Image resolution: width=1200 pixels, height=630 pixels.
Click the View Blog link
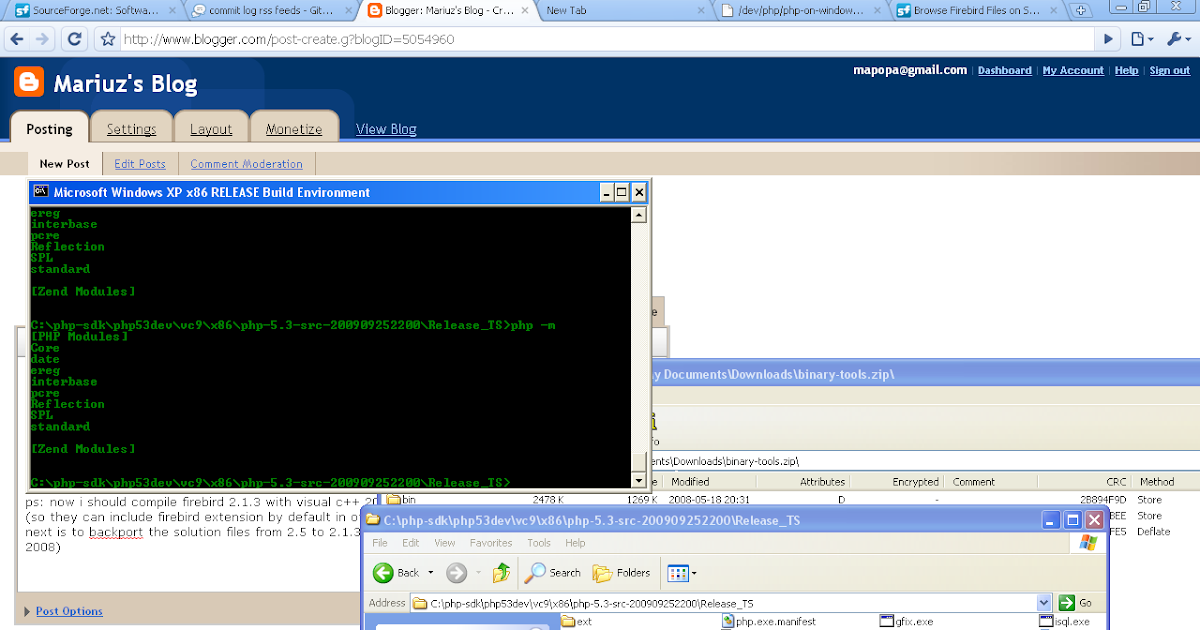pyautogui.click(x=385, y=129)
